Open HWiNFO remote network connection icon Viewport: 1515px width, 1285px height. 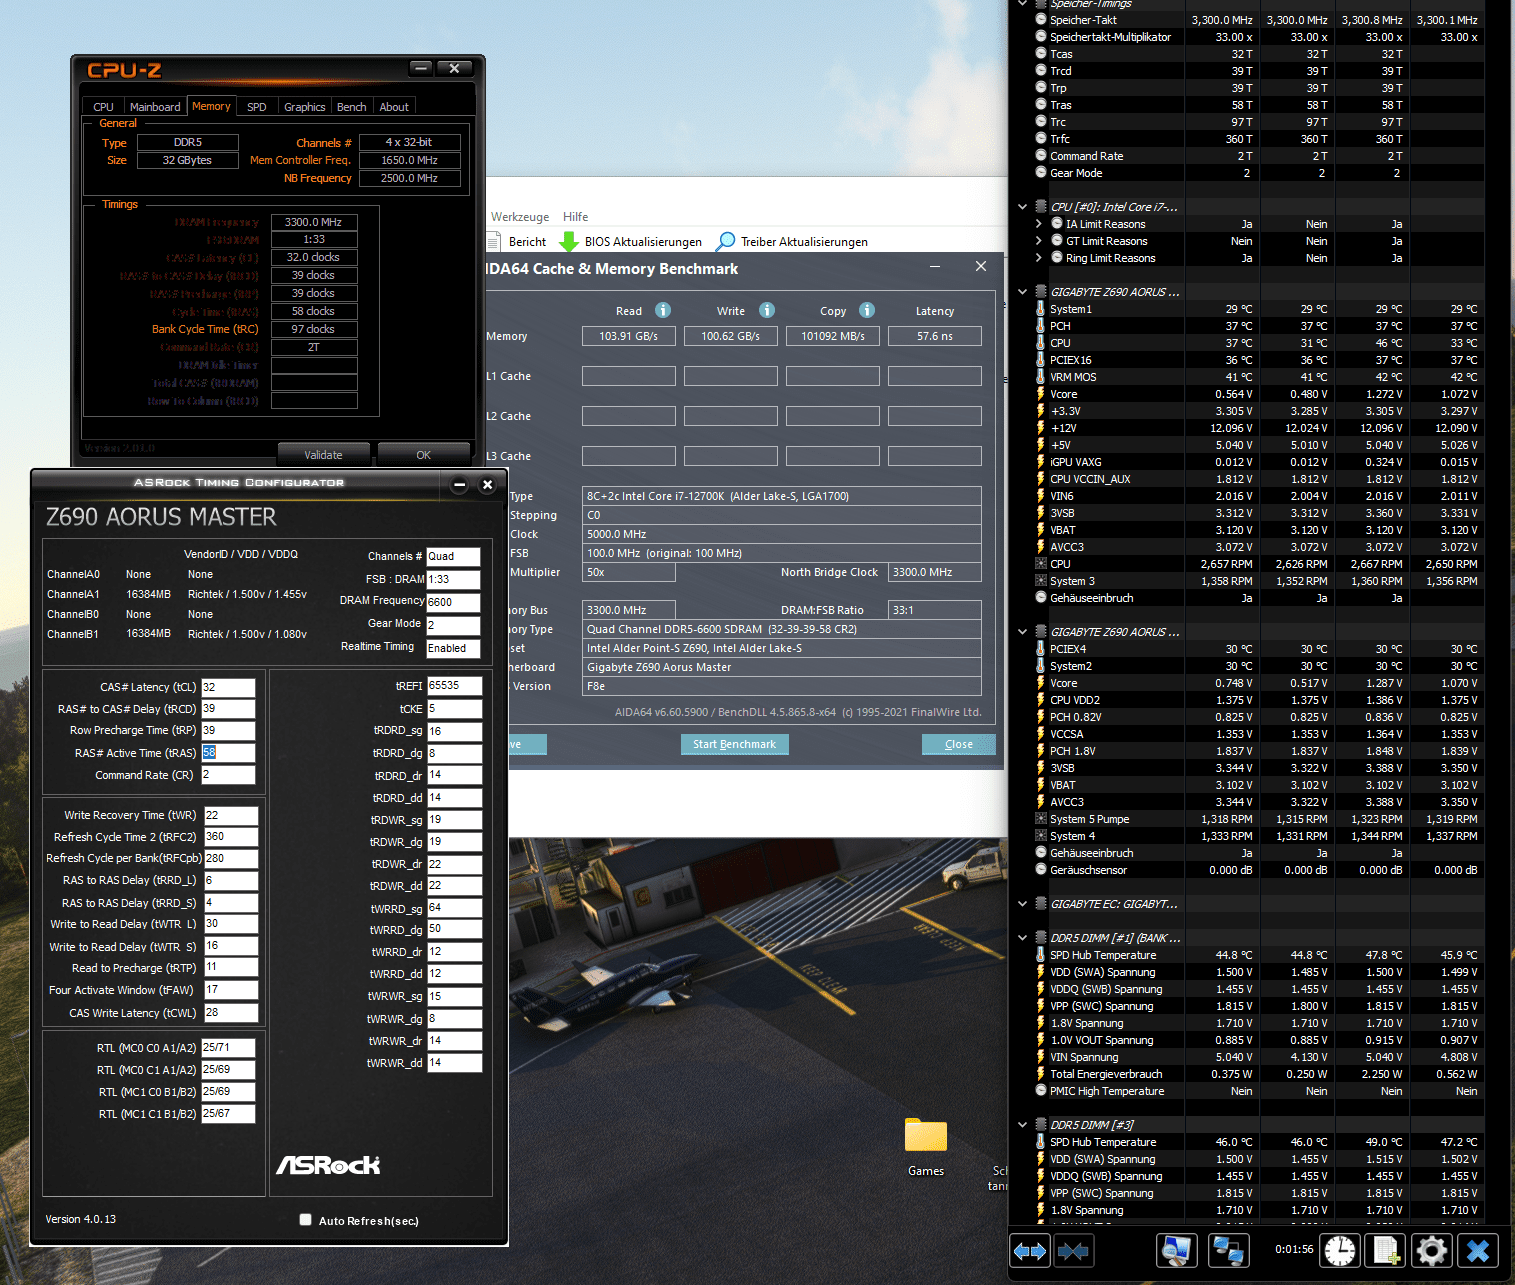[1227, 1250]
